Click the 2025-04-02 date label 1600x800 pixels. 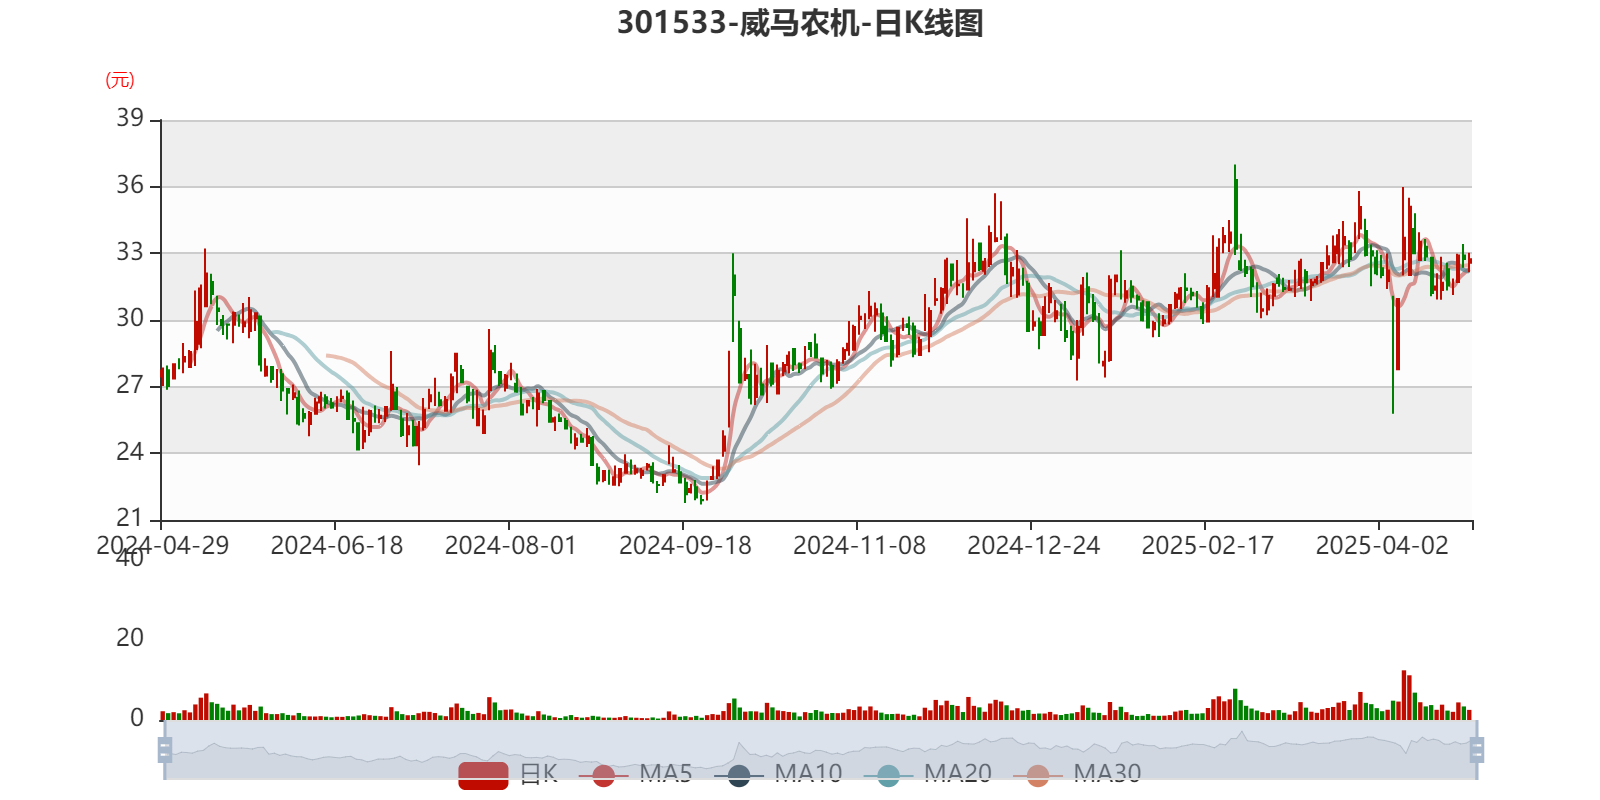coord(1381,546)
